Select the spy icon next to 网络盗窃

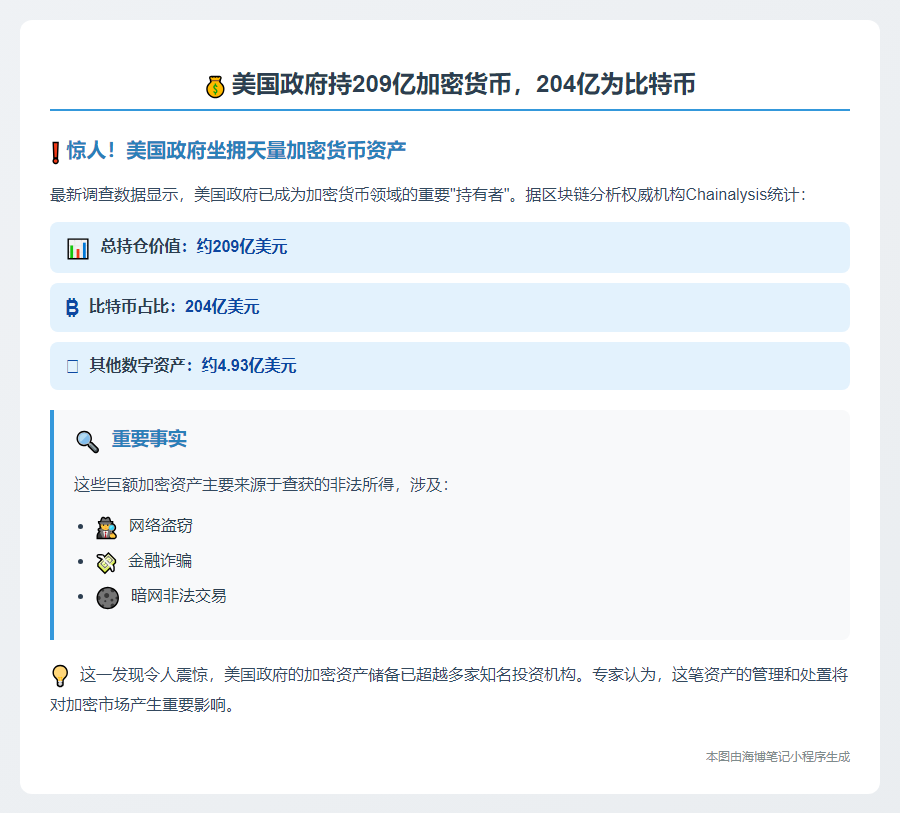pos(105,527)
